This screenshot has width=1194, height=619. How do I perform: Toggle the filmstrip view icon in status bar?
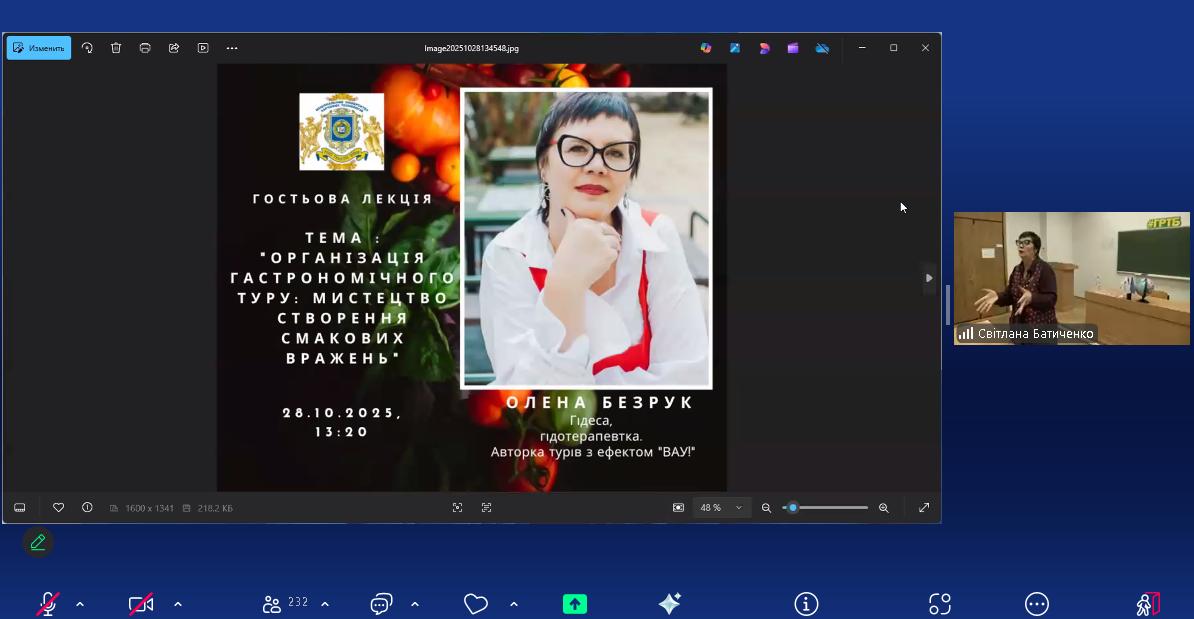tap(20, 508)
